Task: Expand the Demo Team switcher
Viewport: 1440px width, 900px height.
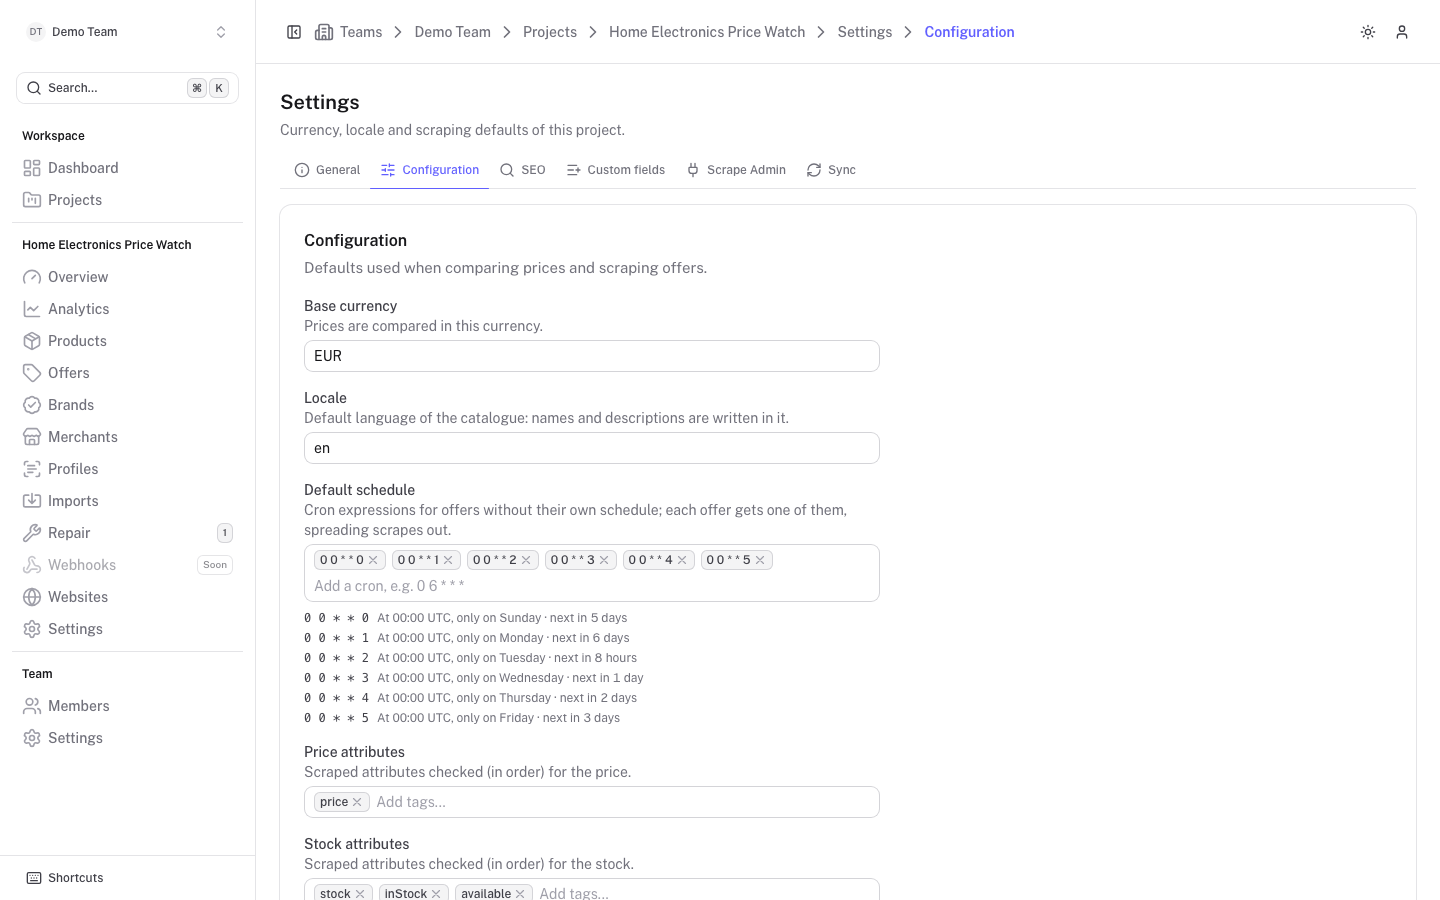Action: [x=127, y=32]
